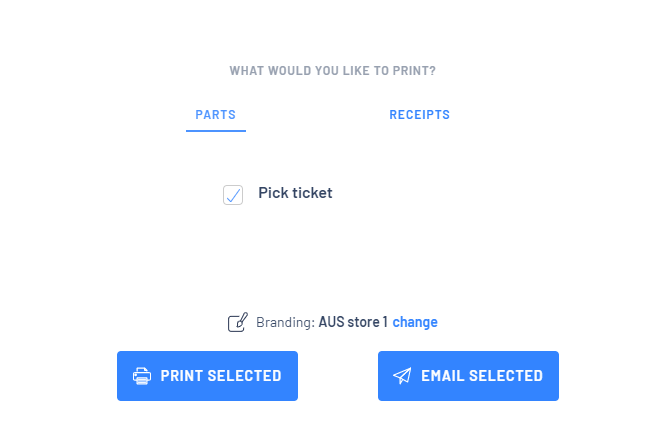
Task: Toggle selection via the Pick ticket label
Action: pyautogui.click(x=295, y=193)
